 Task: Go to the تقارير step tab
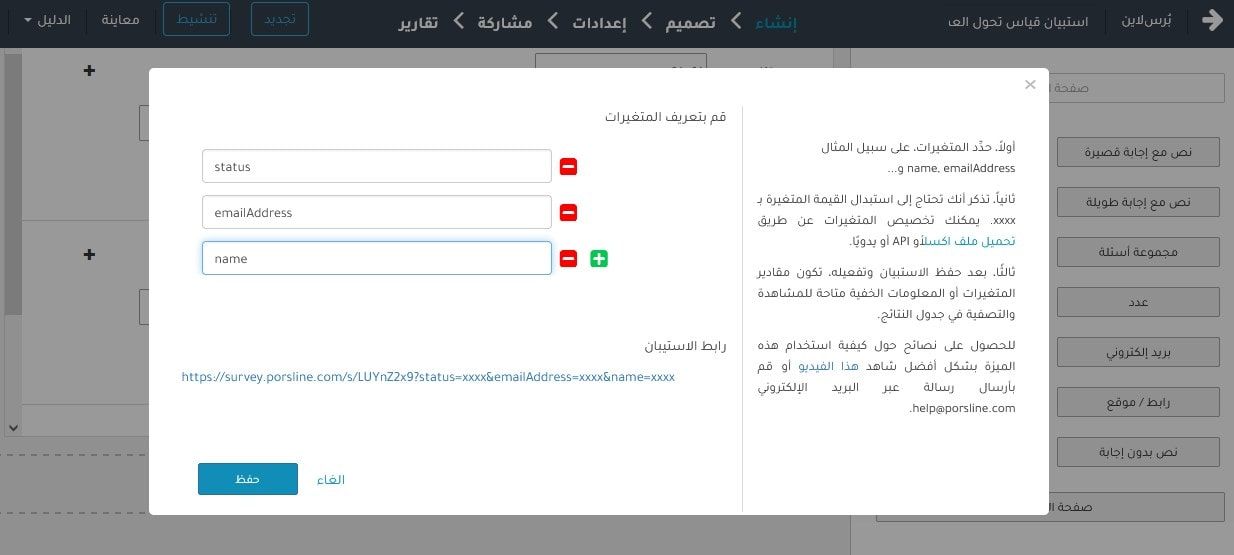[x=418, y=21]
